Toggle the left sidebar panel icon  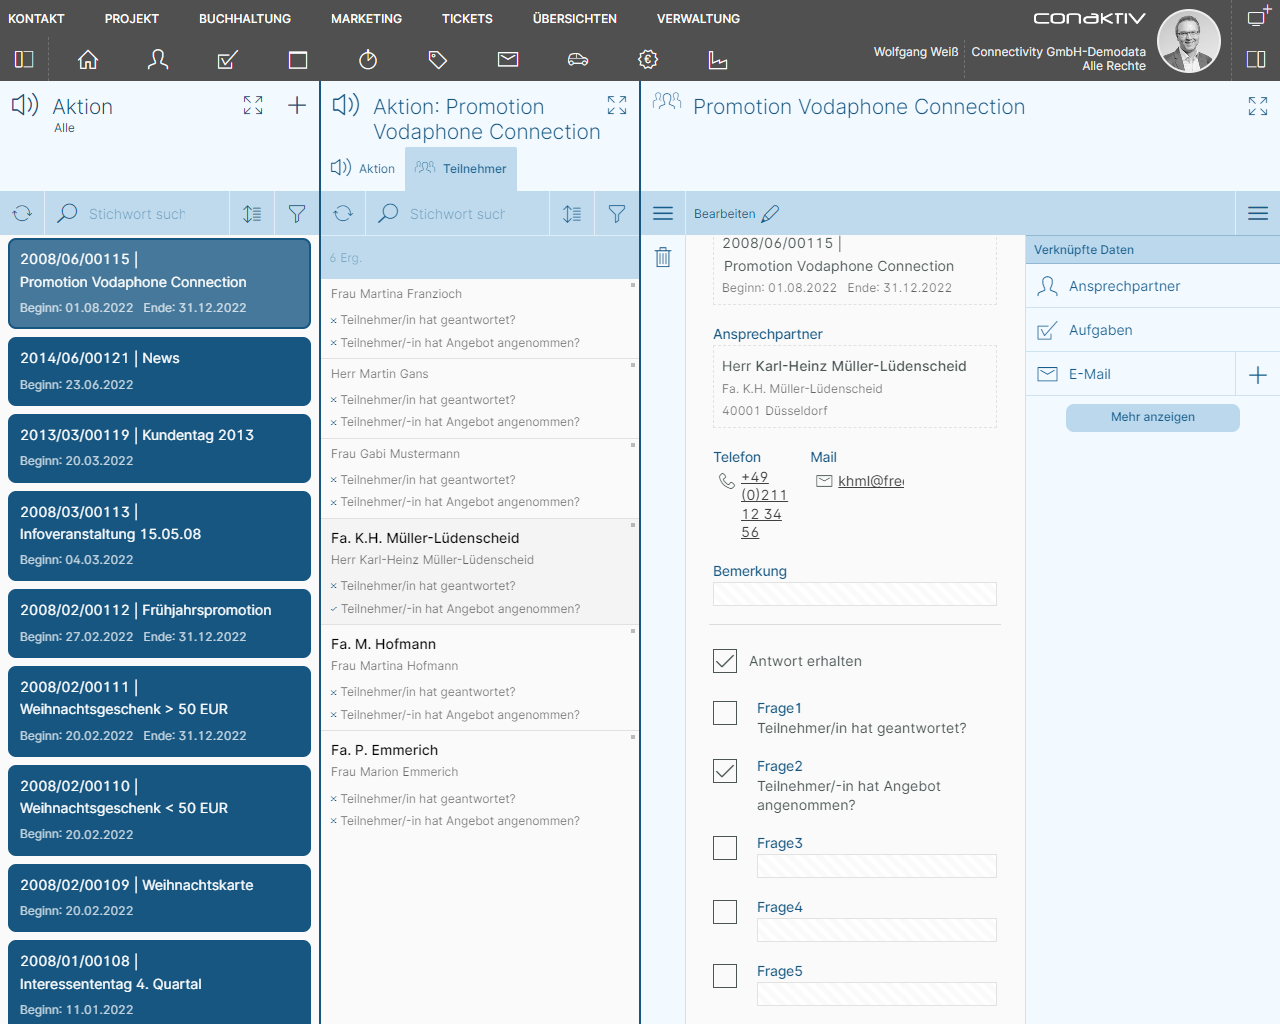click(x=24, y=60)
